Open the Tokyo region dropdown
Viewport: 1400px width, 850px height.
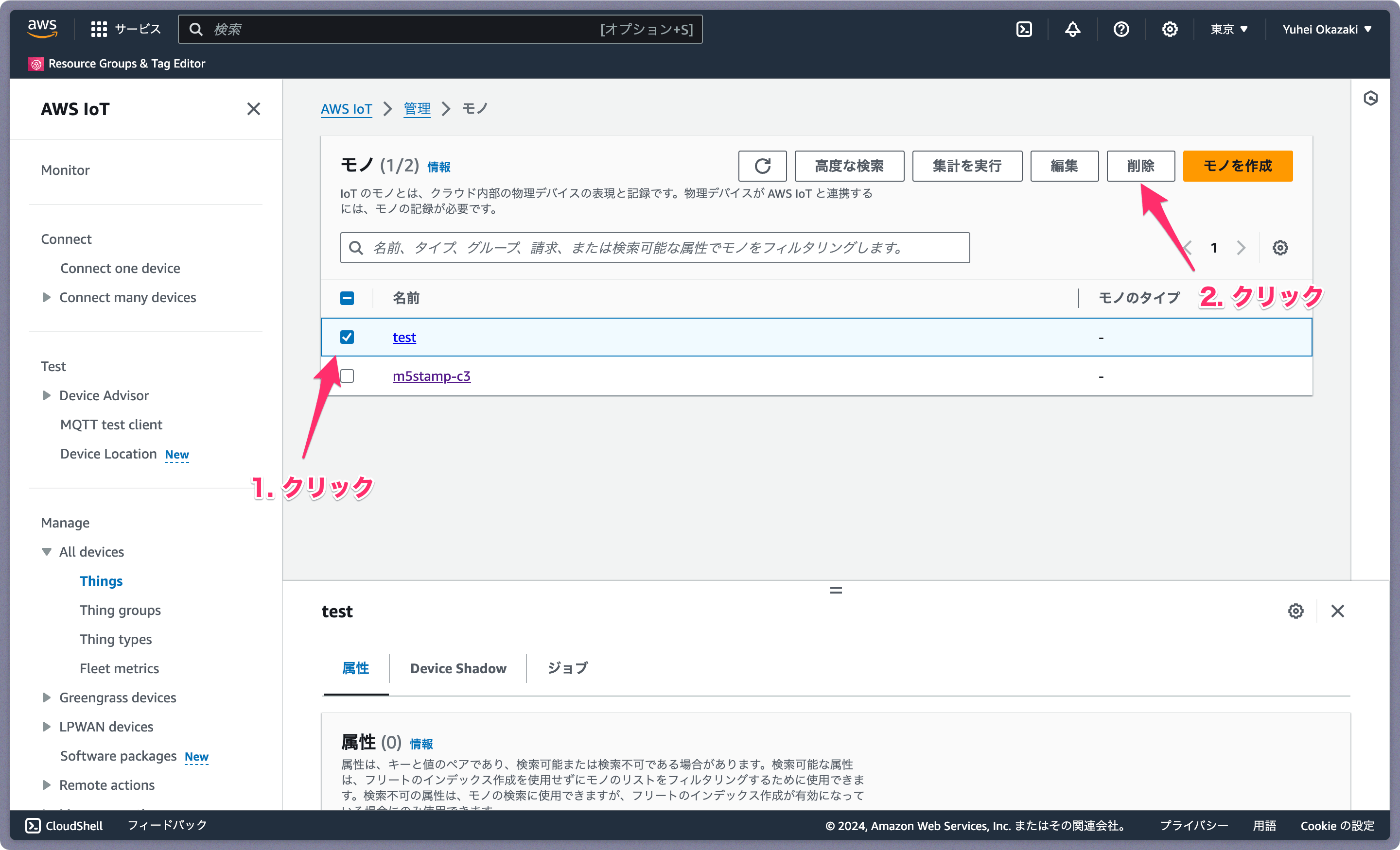pyautogui.click(x=1229, y=29)
